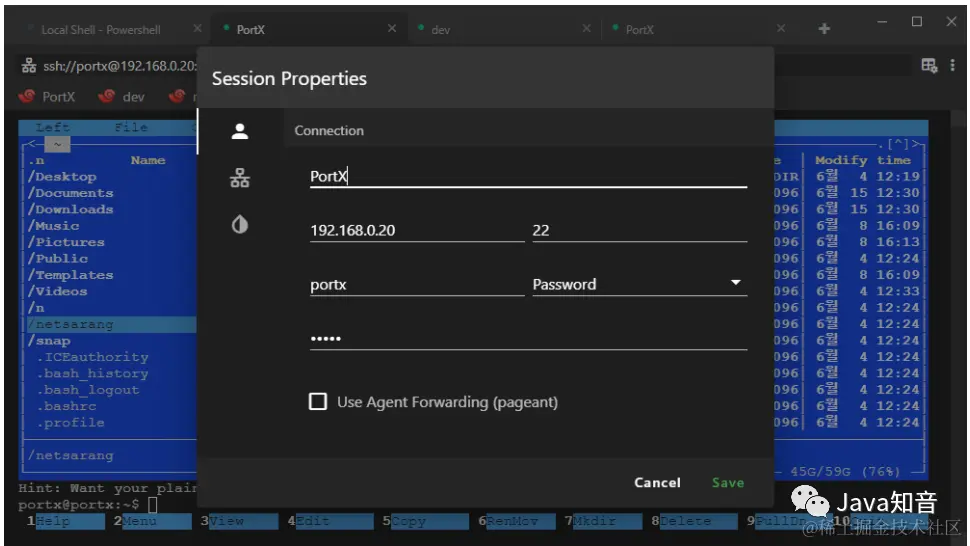Click the masked password field
The height and width of the screenshot is (546, 970).
pyautogui.click(x=528, y=339)
